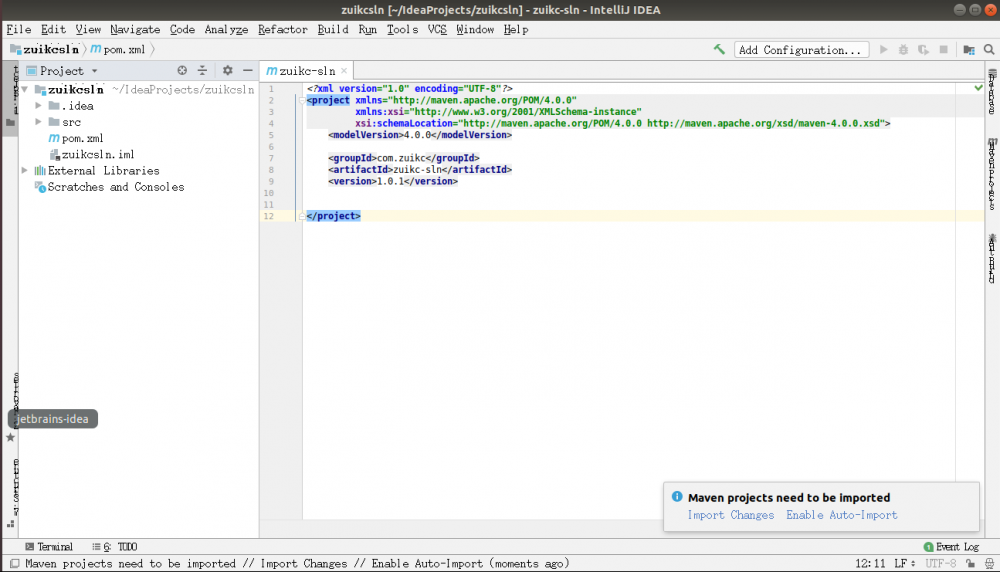The image size is (1000, 572).
Task: Click the Build Project hammer icon
Action: (719, 49)
